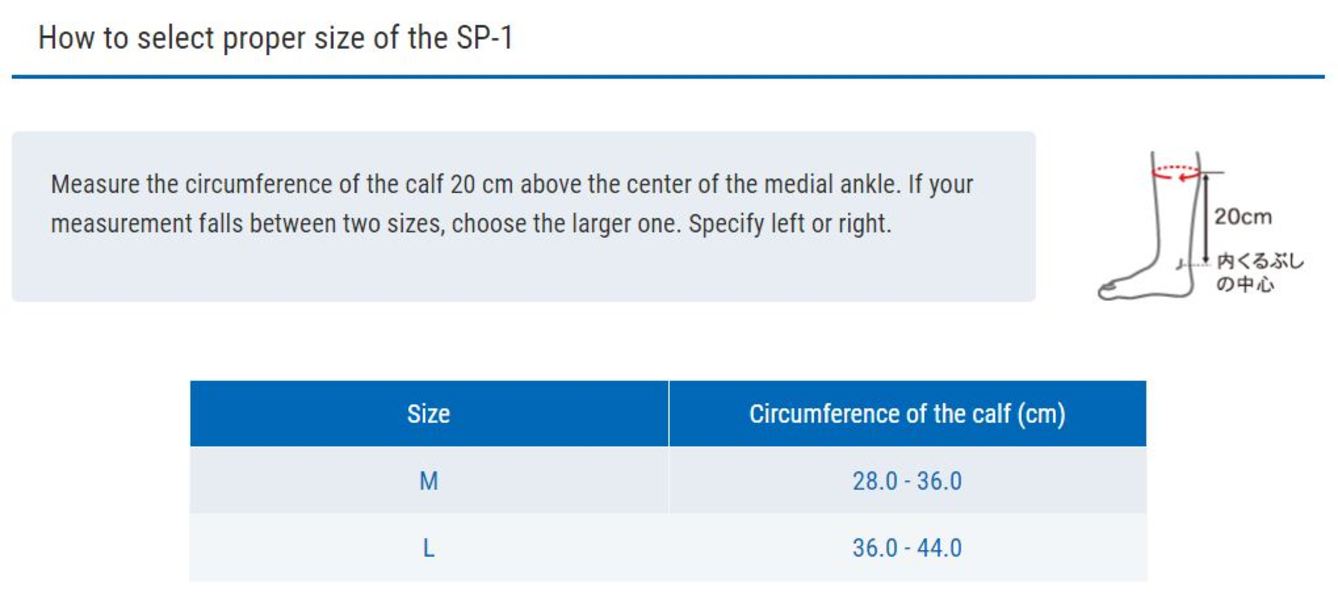Click the Size column header
Viewport: 1338px width, 600px height.
(428, 413)
